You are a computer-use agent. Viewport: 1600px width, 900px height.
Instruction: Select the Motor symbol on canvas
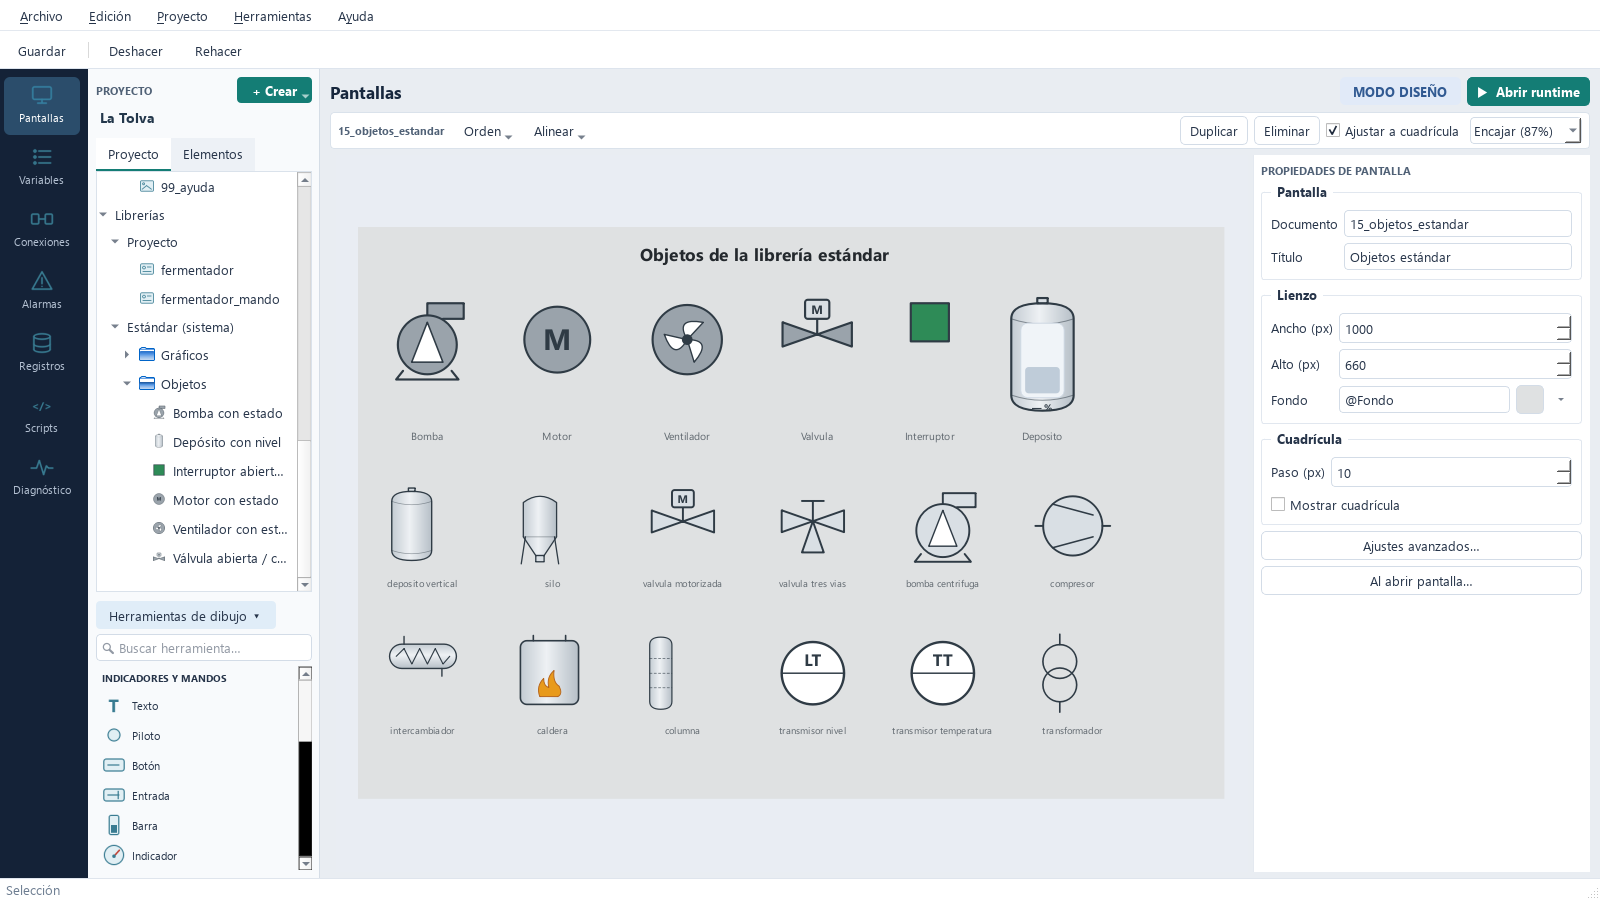557,340
